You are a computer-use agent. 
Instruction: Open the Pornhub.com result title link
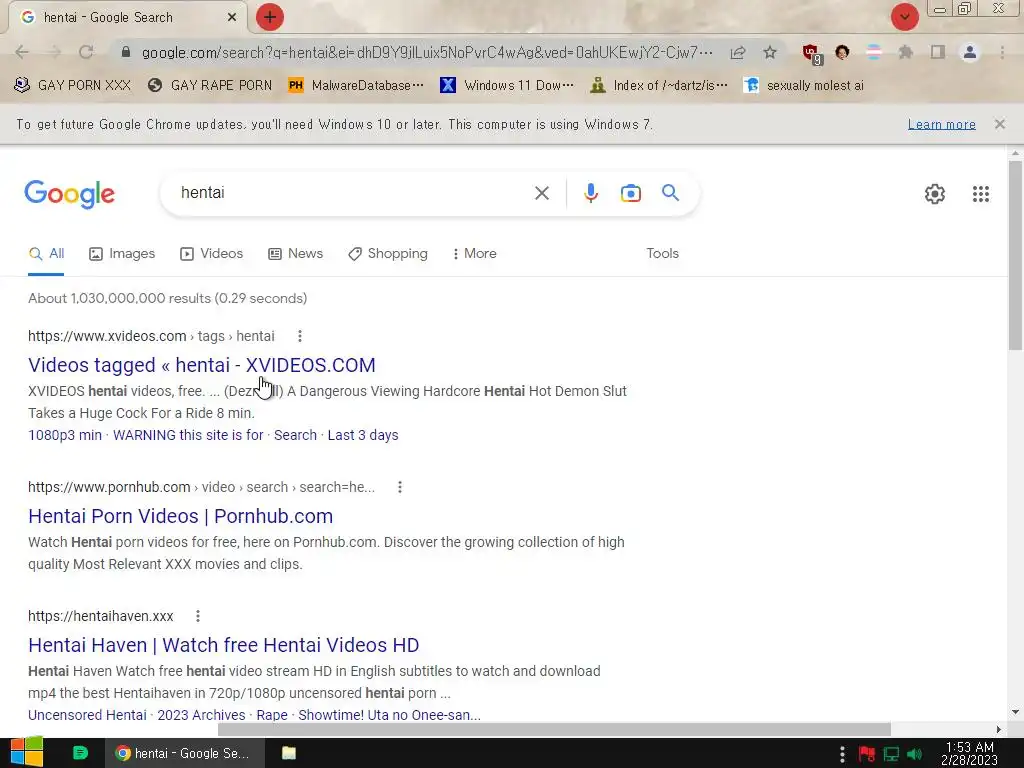(180, 516)
